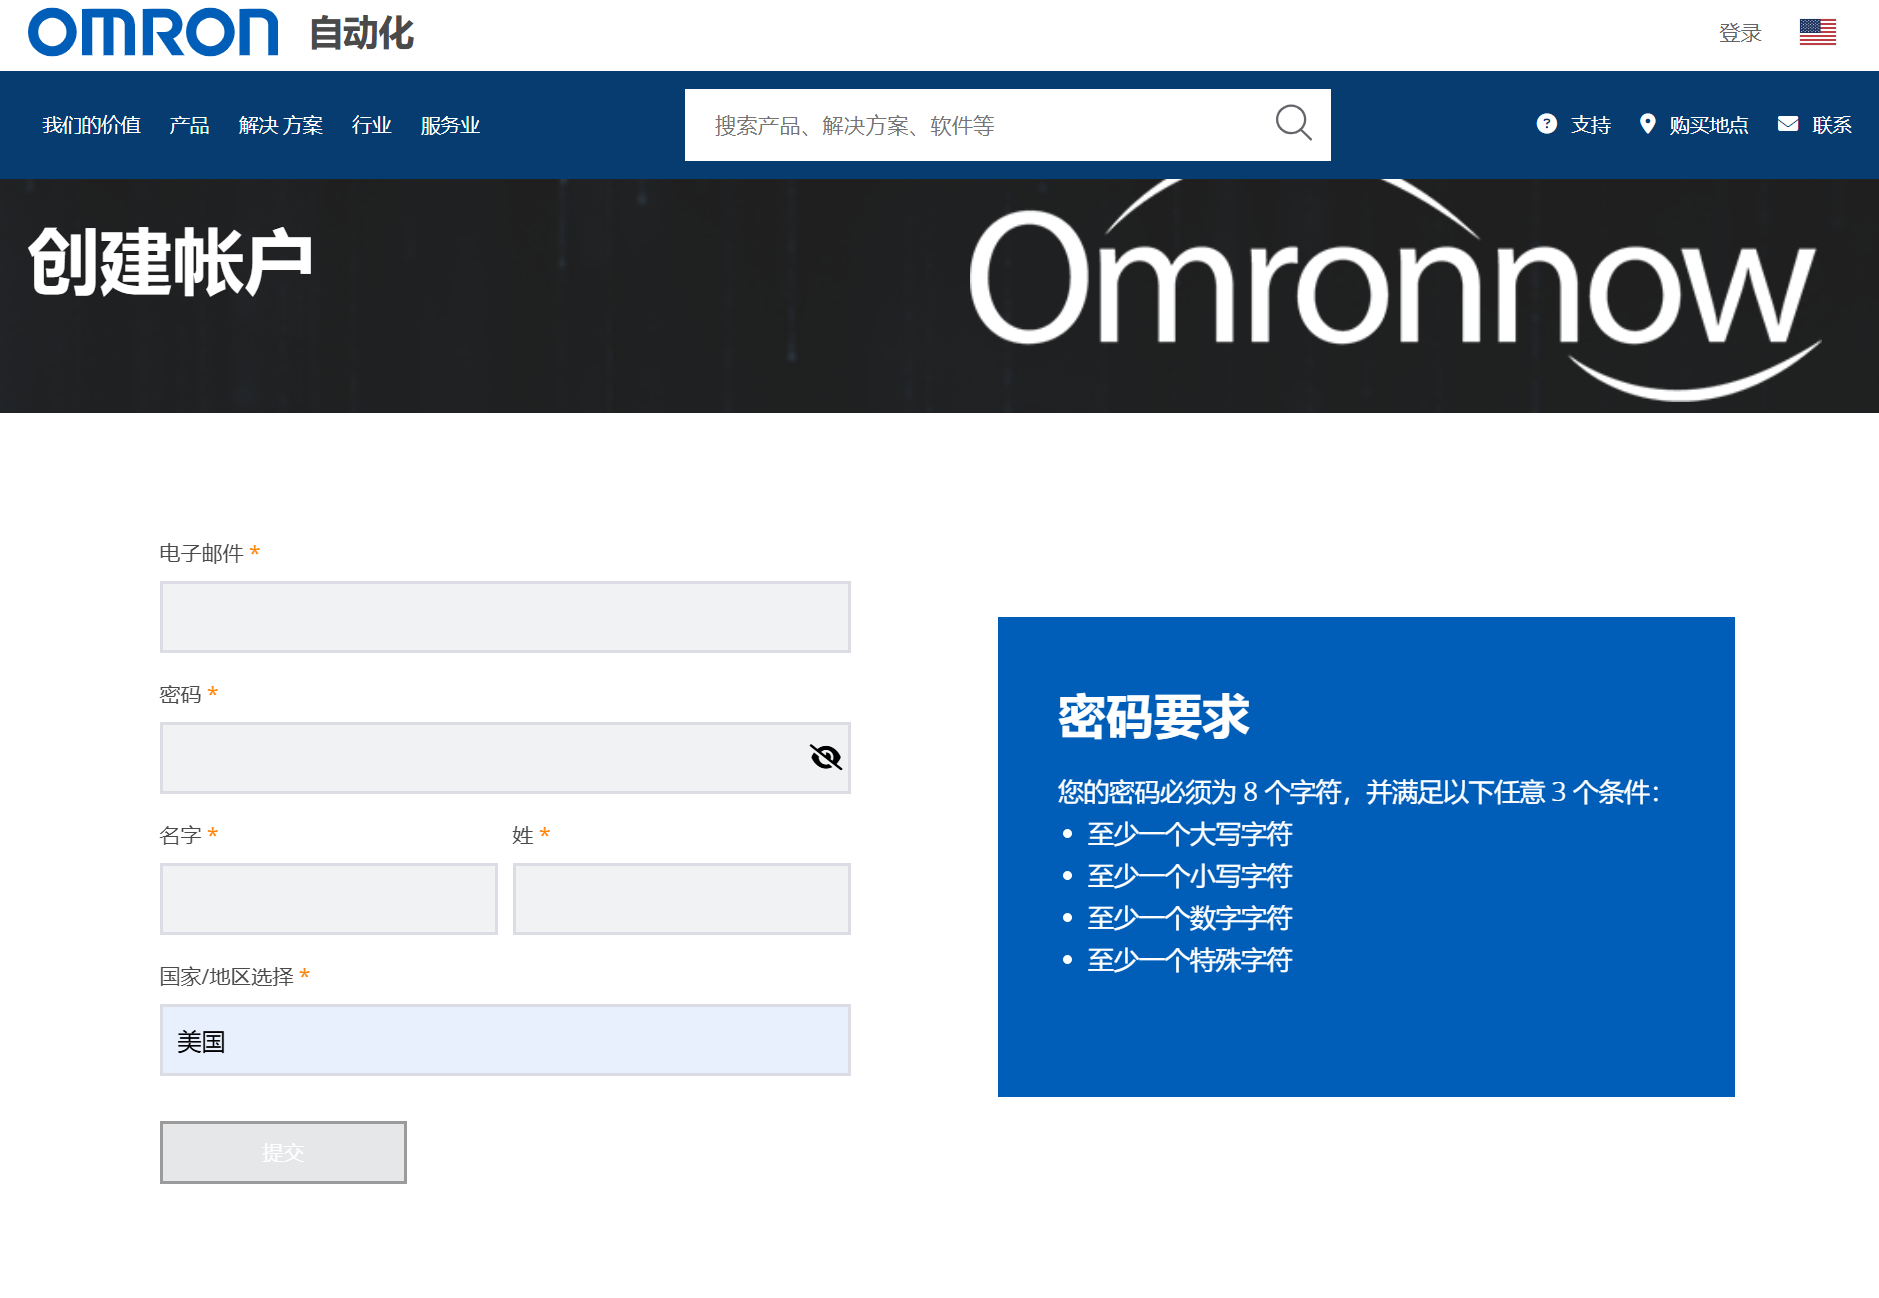
Task: Open the 行业 menu
Action: click(x=371, y=125)
